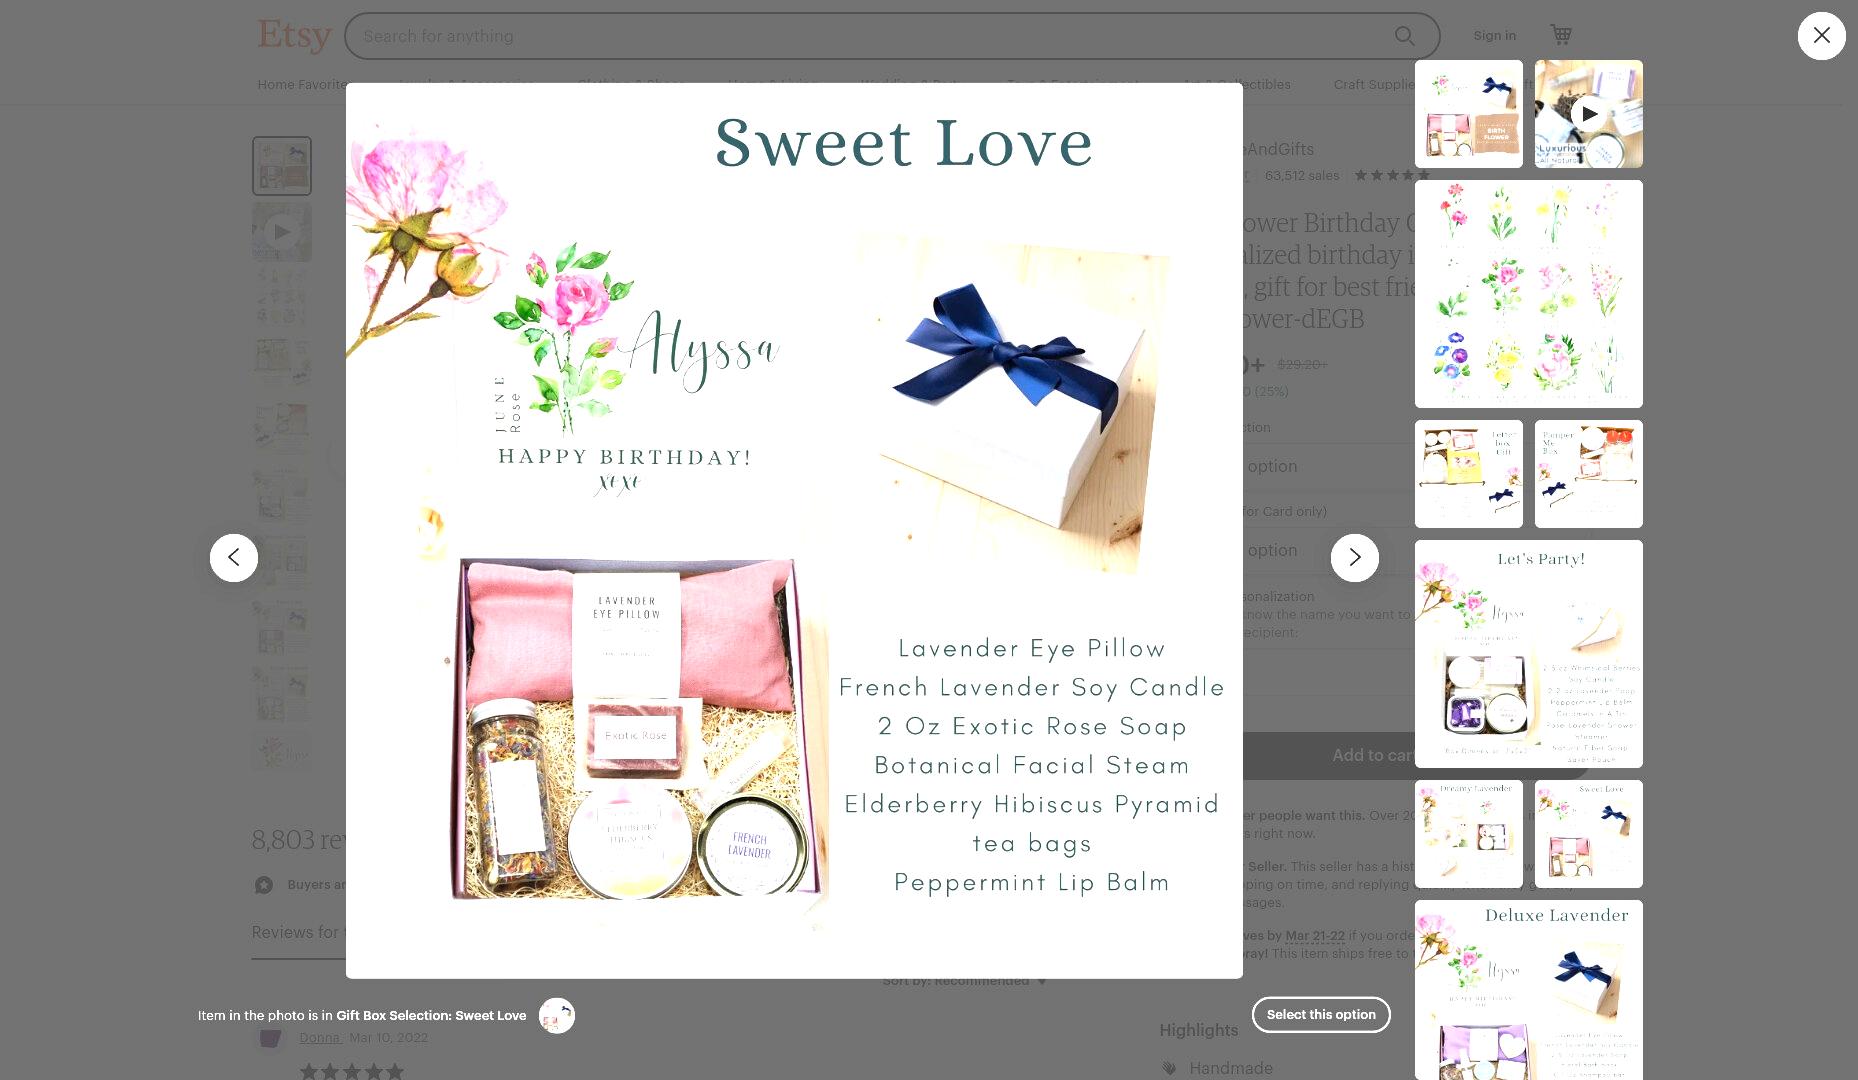Advance to next photo with right arrow
Viewport: 1858px width, 1080px height.
(1354, 557)
